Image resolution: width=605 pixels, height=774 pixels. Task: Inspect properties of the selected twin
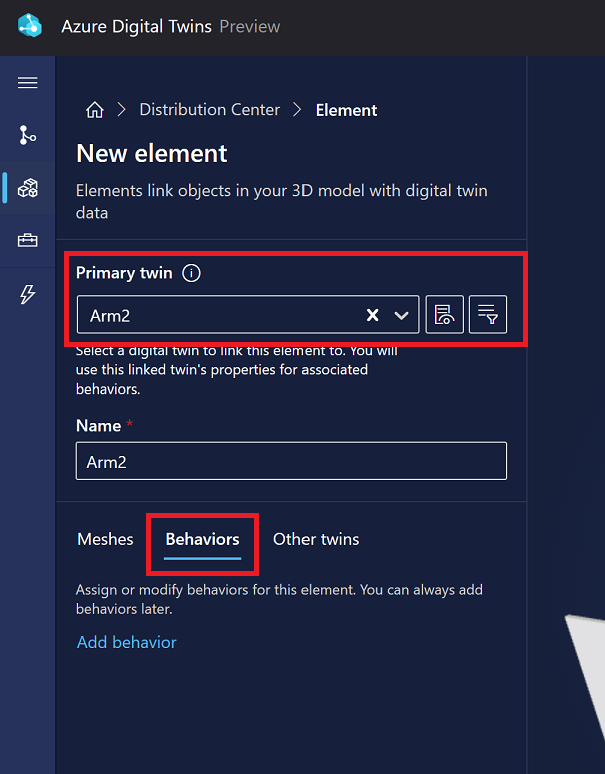pos(444,315)
